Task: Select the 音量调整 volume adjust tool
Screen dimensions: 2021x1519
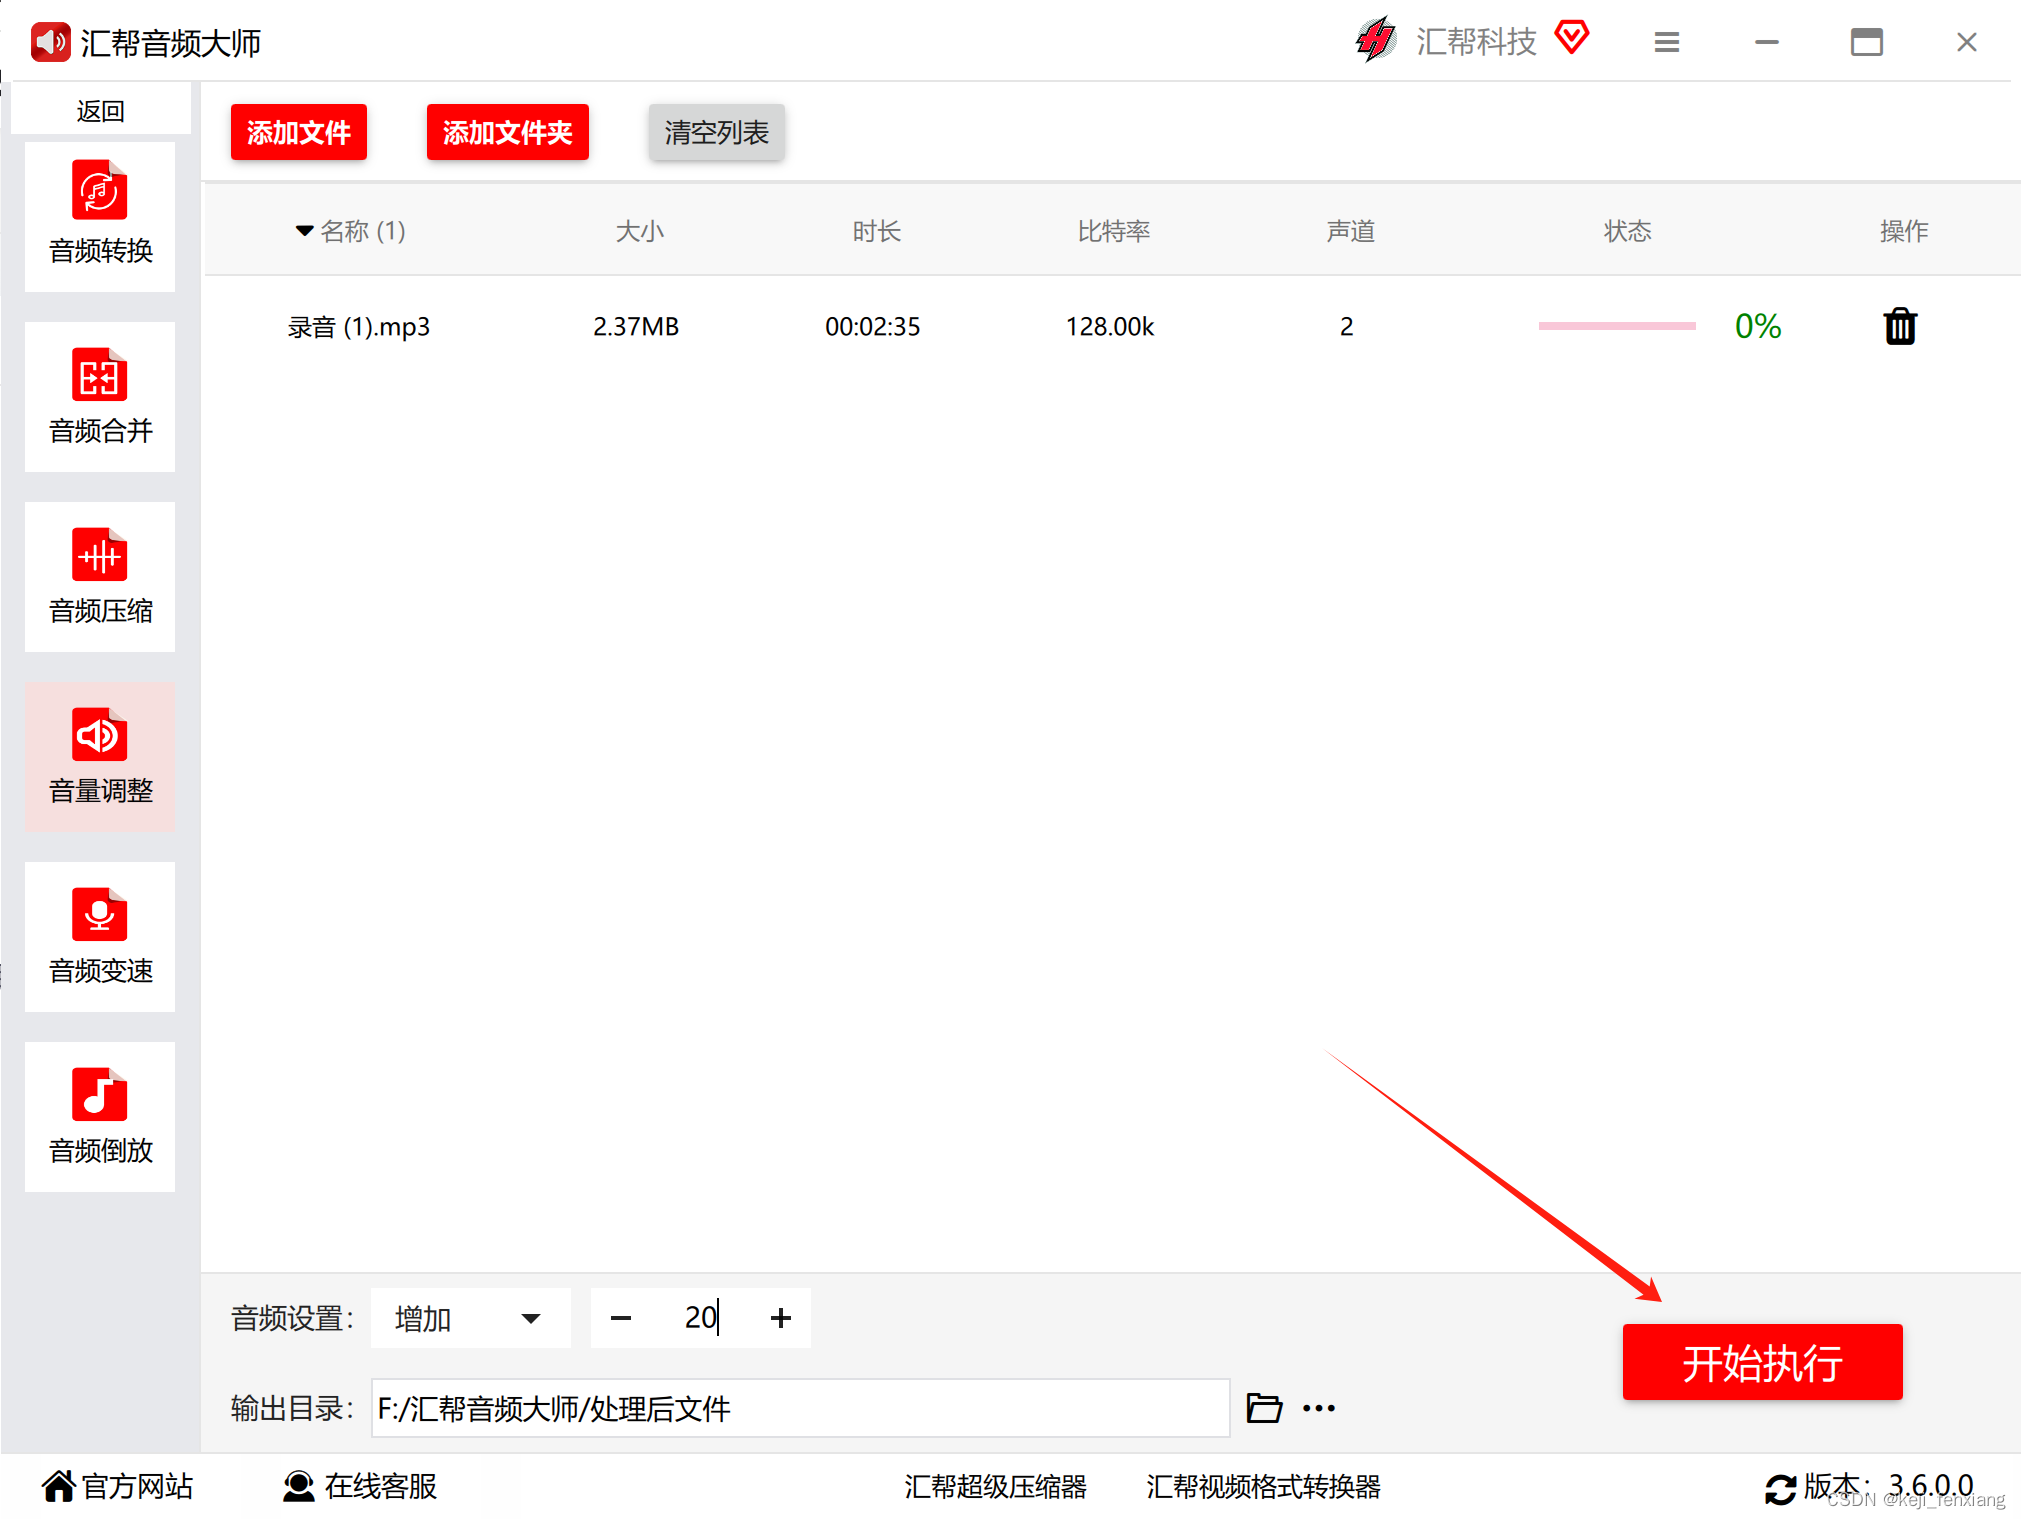Action: [100, 756]
